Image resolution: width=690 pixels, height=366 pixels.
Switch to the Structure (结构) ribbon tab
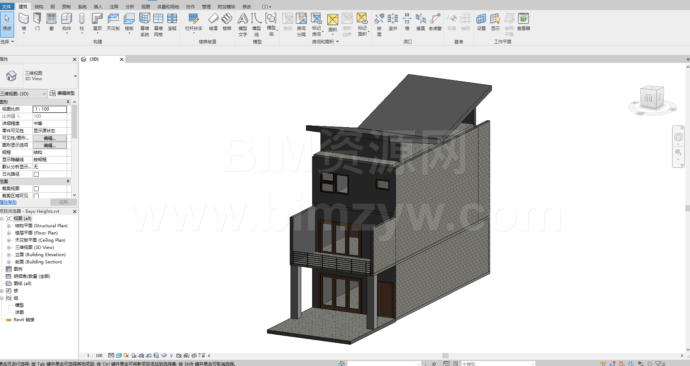[x=39, y=7]
